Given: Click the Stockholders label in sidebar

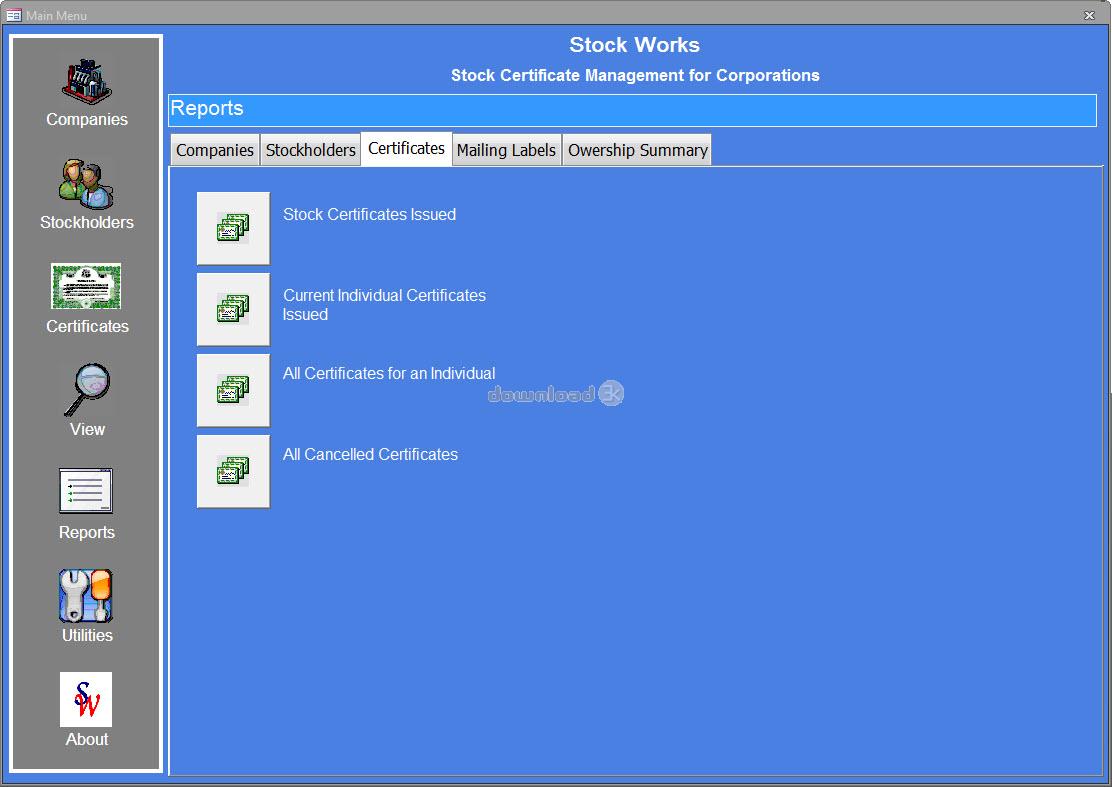Looking at the screenshot, I should (87, 222).
